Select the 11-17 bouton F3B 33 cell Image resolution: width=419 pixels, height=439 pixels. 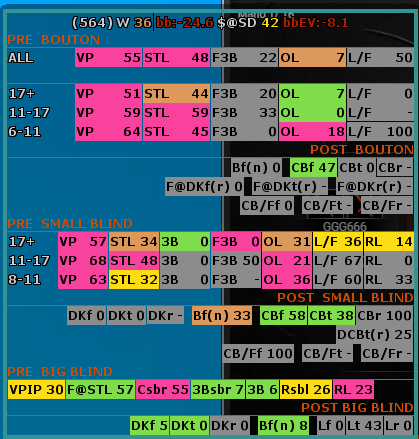244,113
